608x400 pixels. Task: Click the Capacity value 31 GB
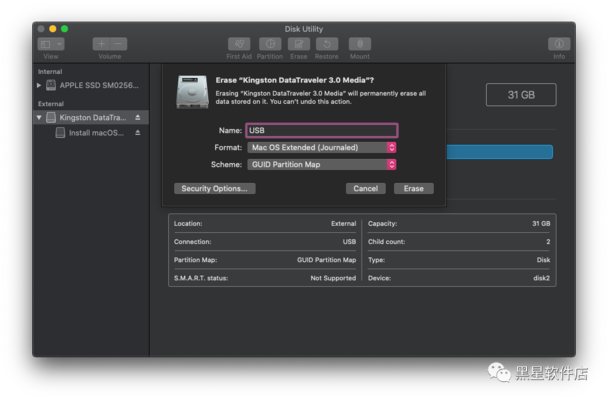pos(541,224)
